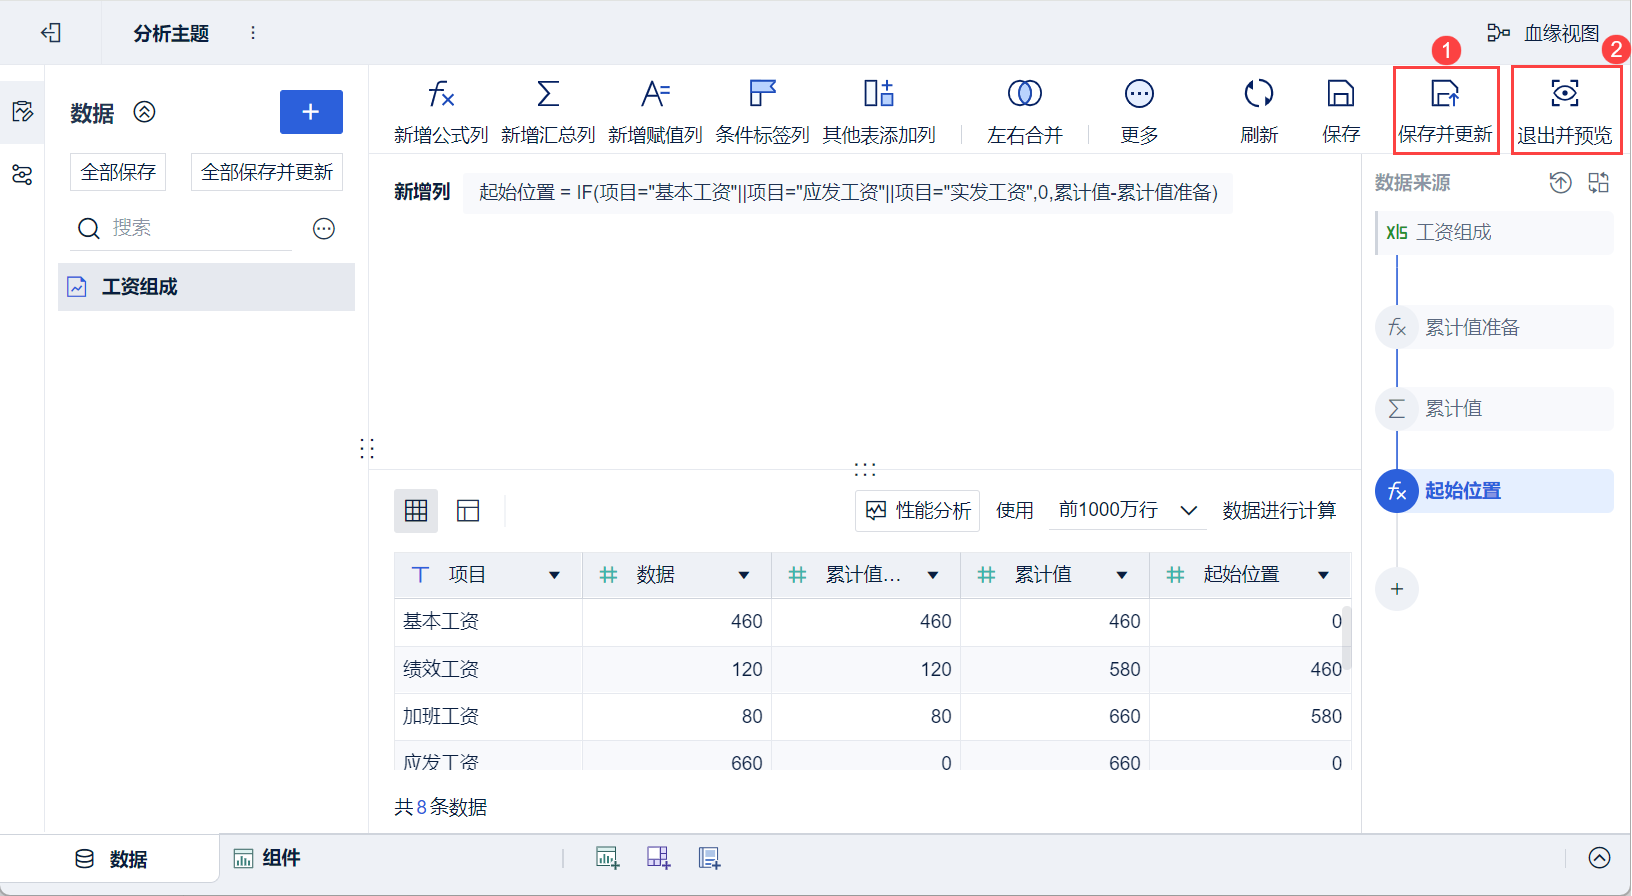Switch to the structure view toggle

tap(468, 511)
